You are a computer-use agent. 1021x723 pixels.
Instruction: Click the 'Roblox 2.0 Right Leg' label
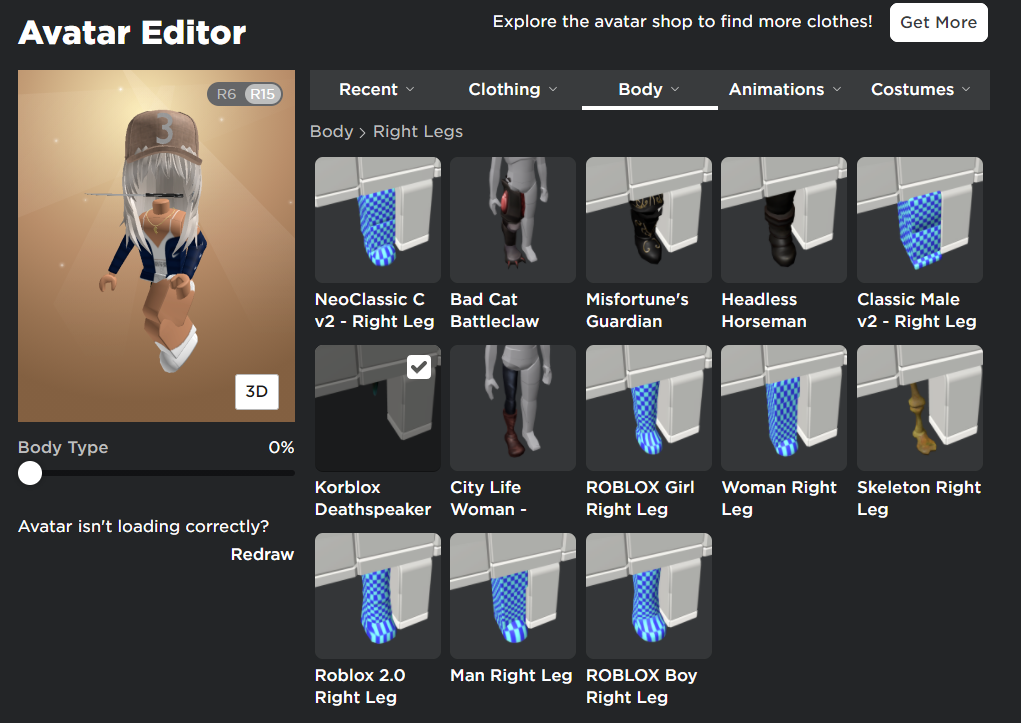360,687
